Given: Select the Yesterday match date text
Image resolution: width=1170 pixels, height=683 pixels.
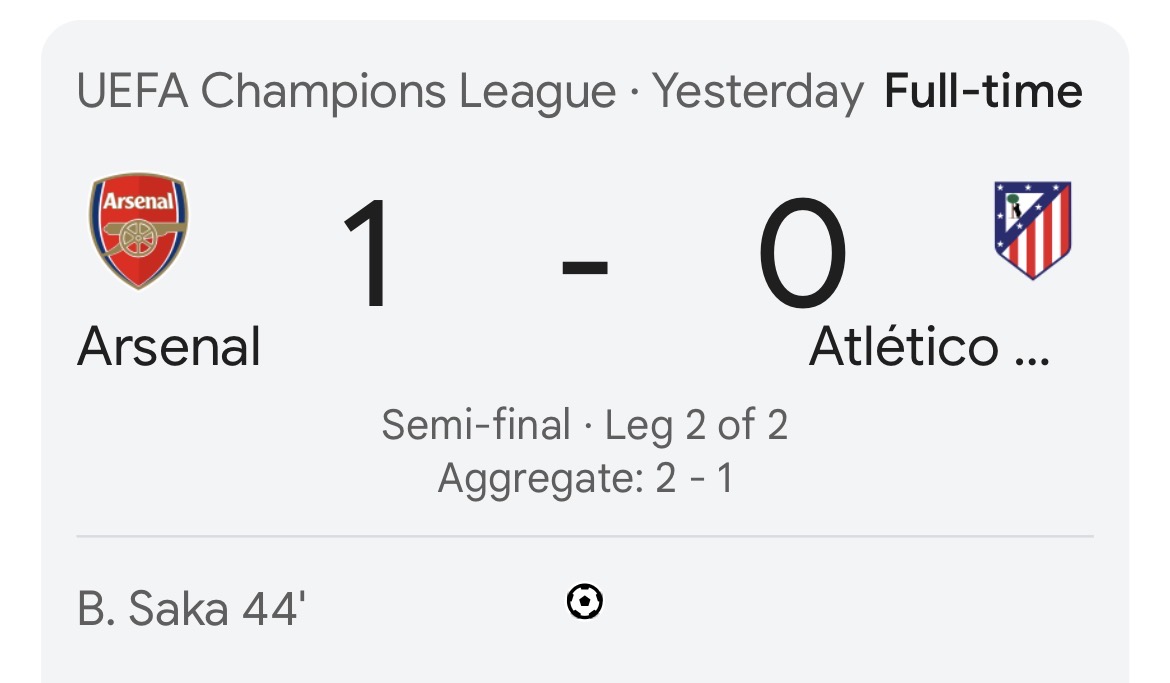Looking at the screenshot, I should click(758, 93).
